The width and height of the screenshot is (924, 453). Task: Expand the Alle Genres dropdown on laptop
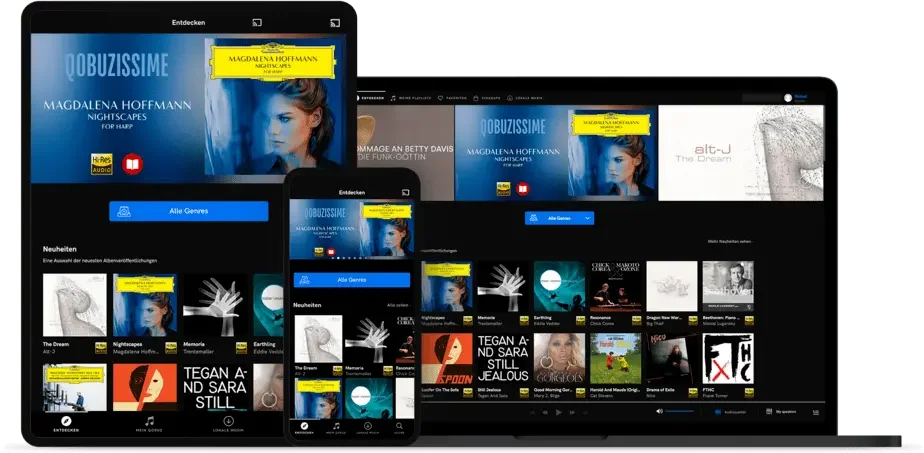559,218
